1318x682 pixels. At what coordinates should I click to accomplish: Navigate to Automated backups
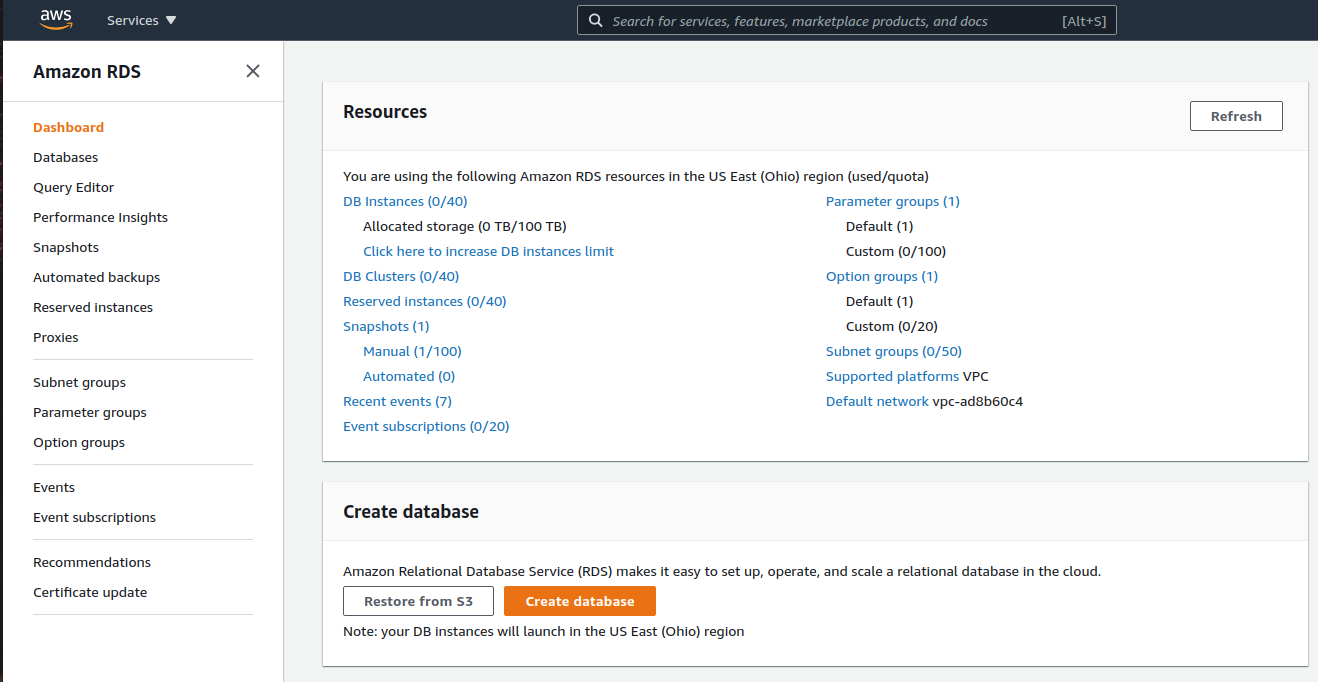pos(96,277)
